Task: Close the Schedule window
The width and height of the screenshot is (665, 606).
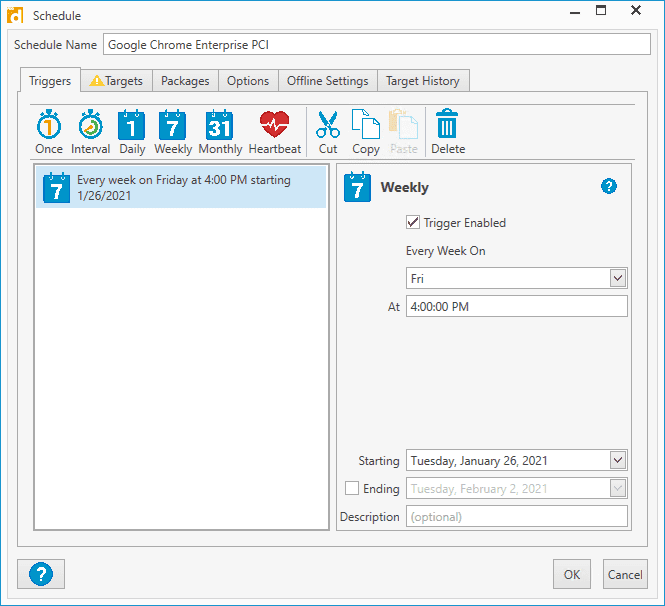Action: (635, 11)
